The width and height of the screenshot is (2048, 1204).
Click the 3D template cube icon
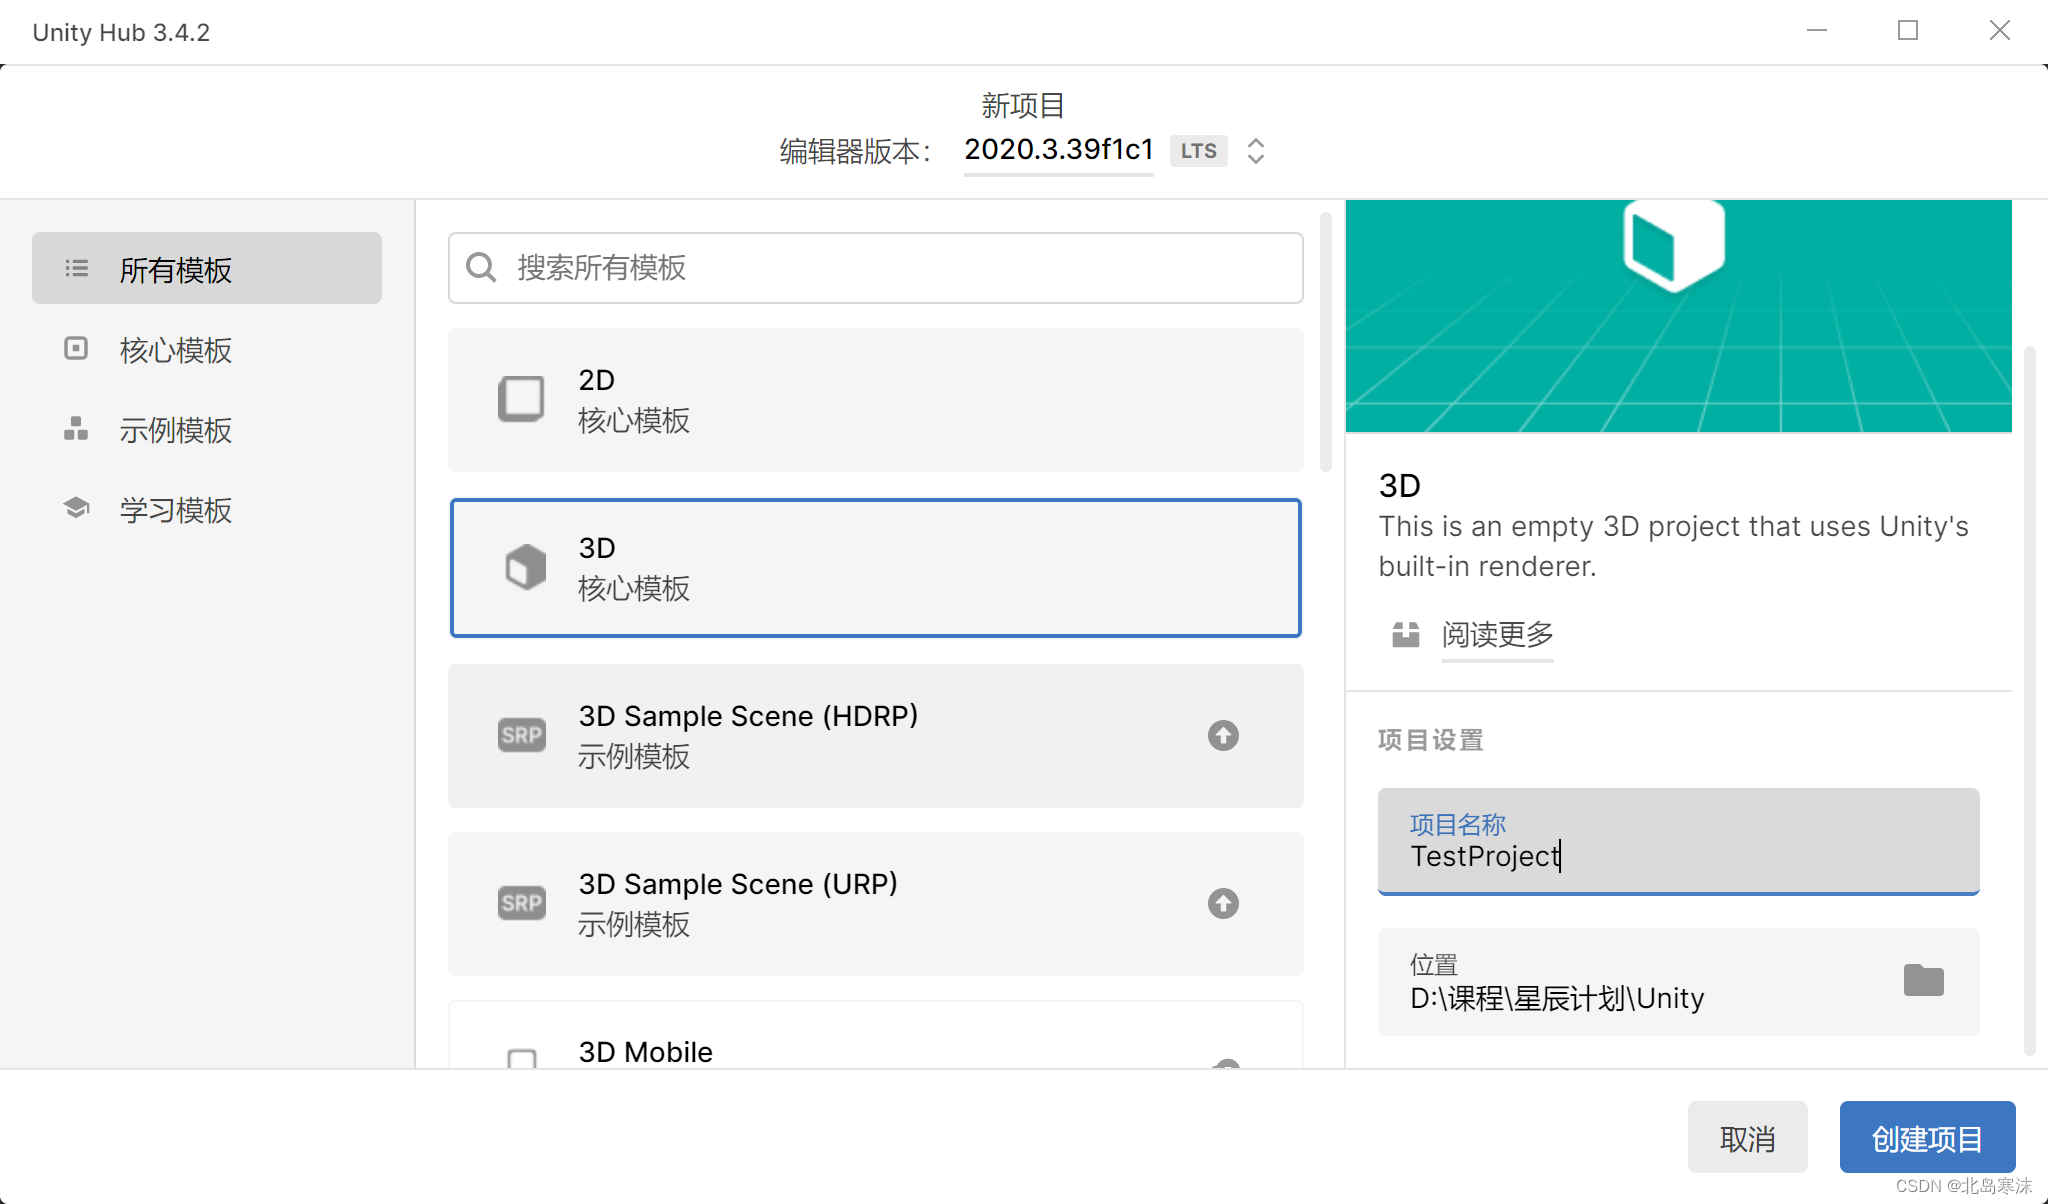pos(520,567)
